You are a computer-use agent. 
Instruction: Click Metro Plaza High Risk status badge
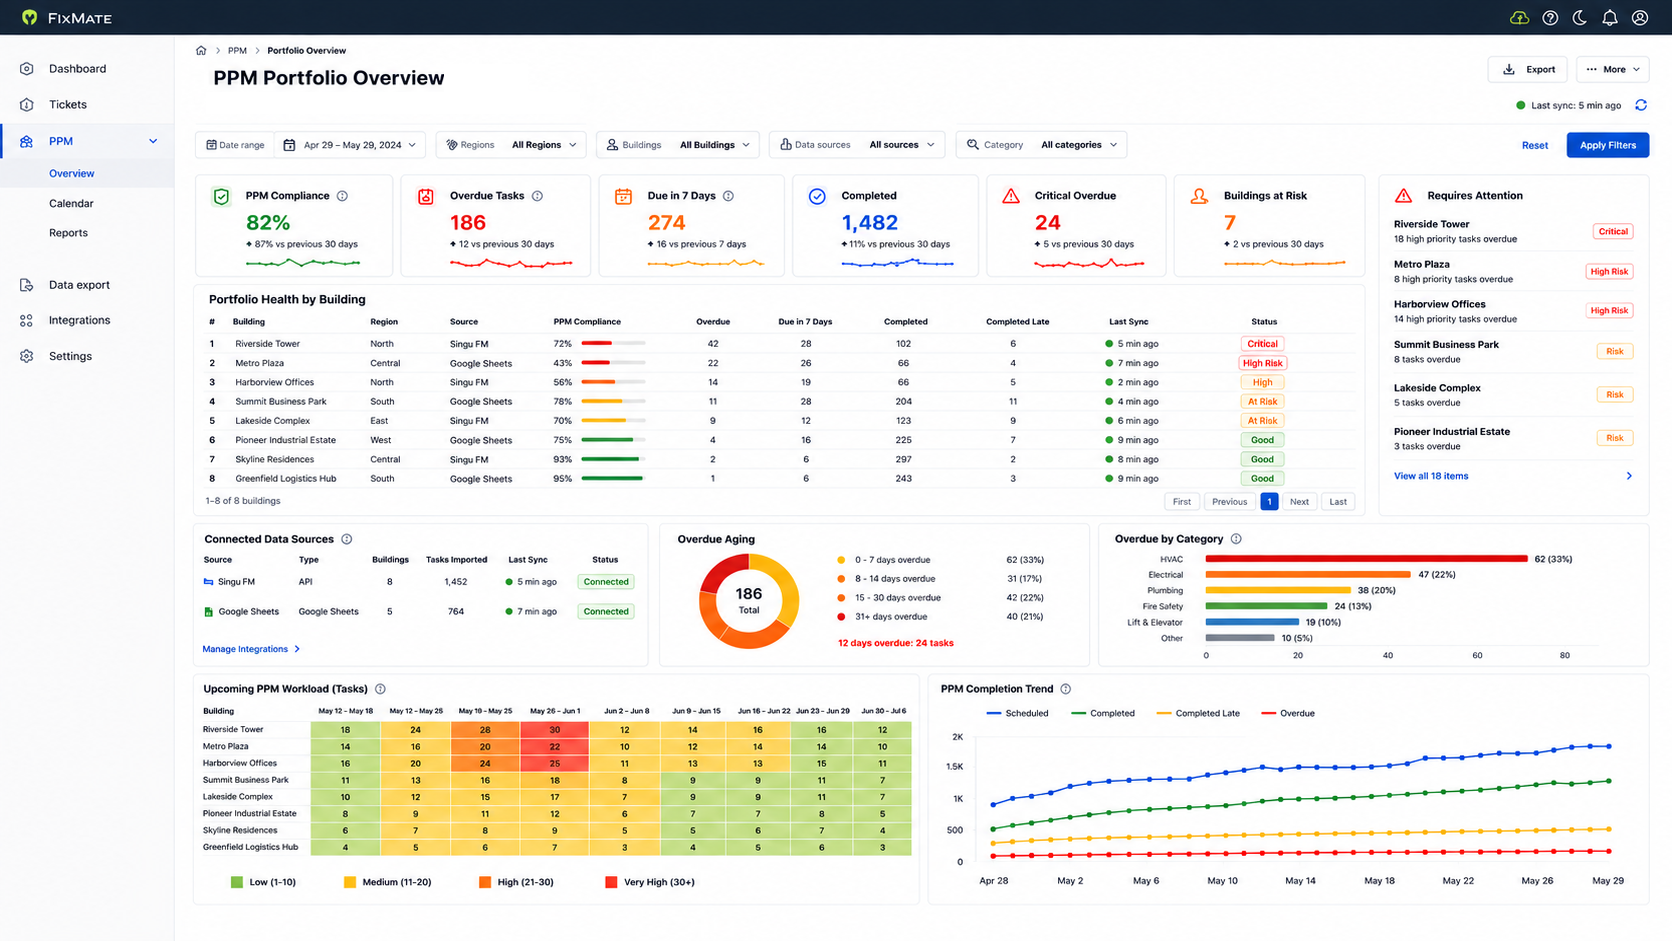pyautogui.click(x=1262, y=363)
